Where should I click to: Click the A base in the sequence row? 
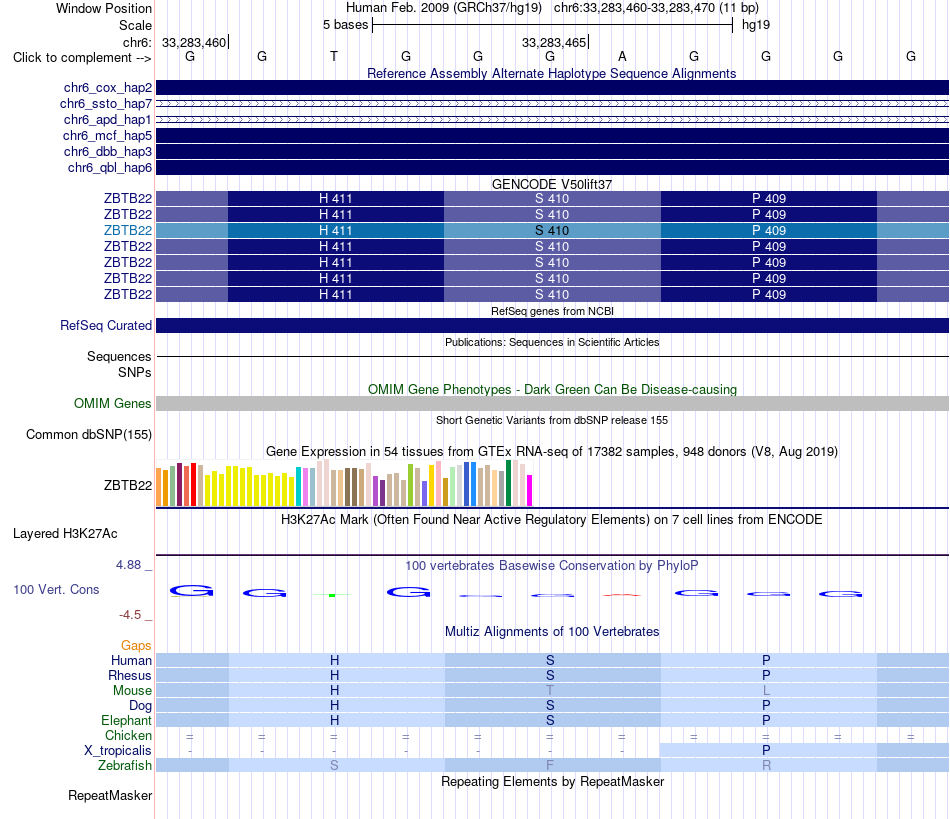622,56
